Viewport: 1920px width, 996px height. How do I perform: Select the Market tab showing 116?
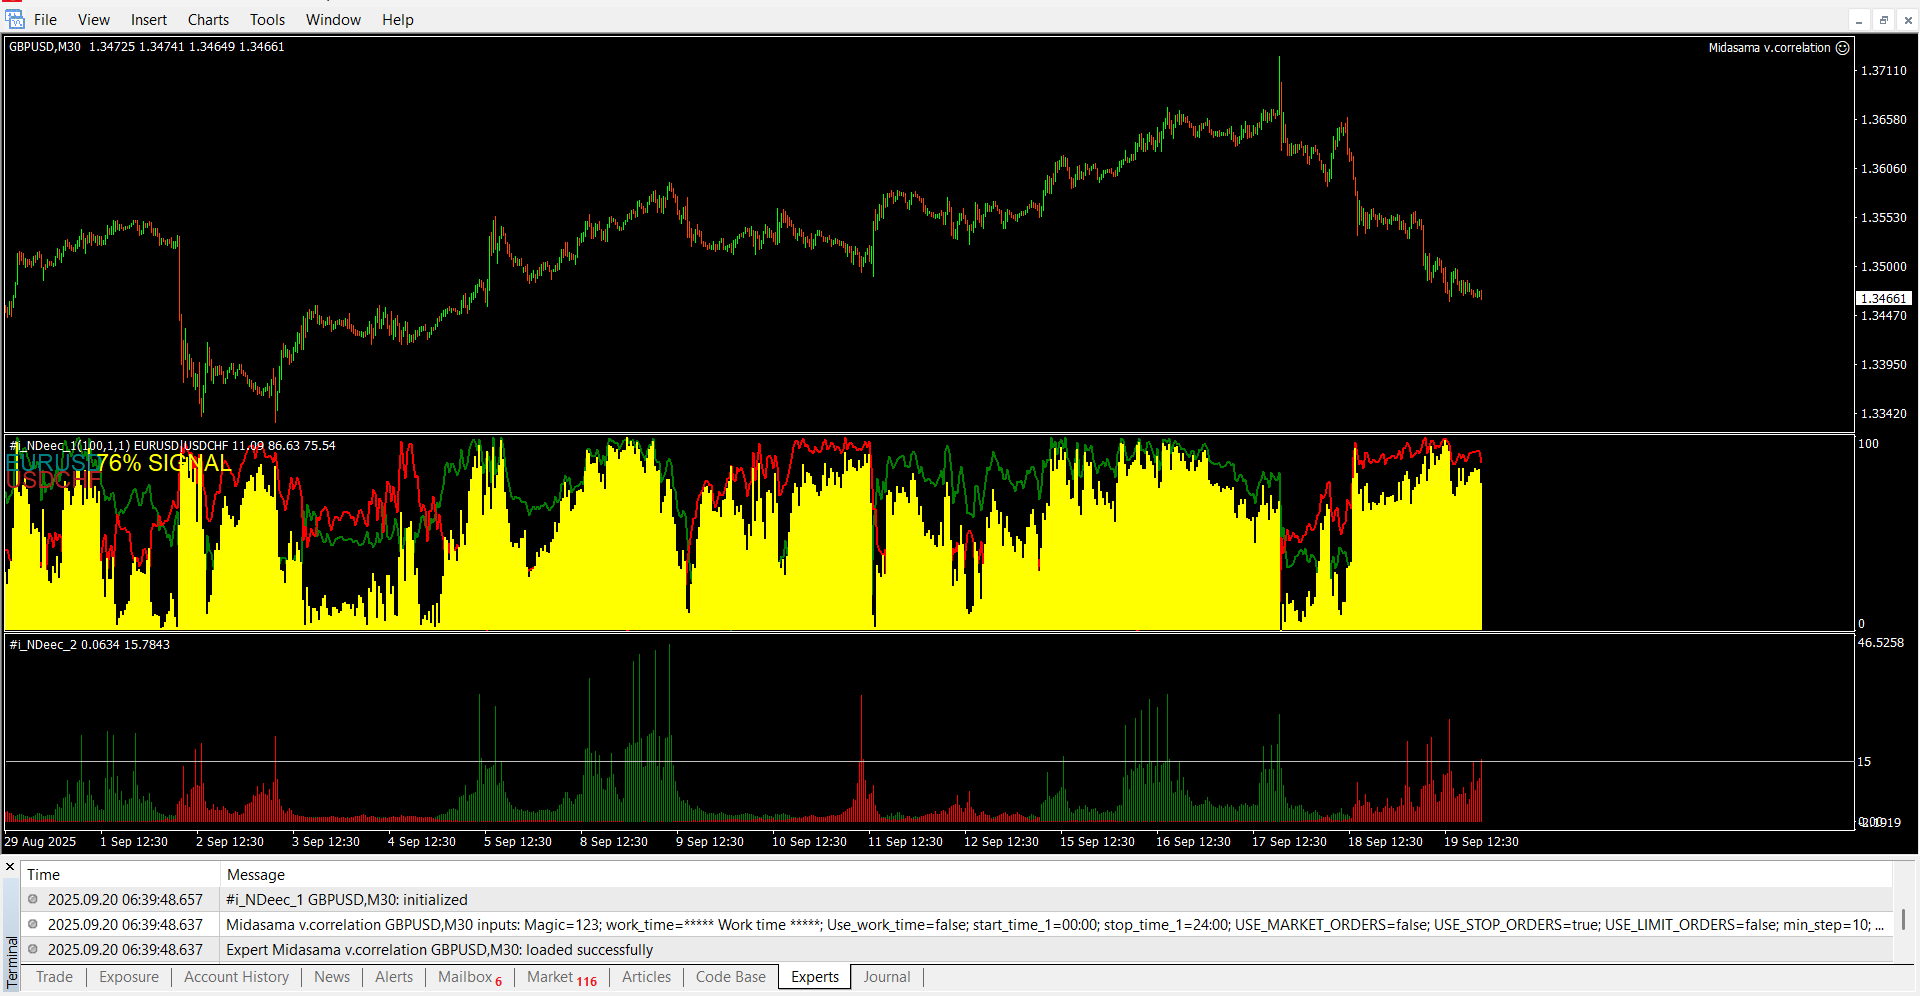[561, 977]
